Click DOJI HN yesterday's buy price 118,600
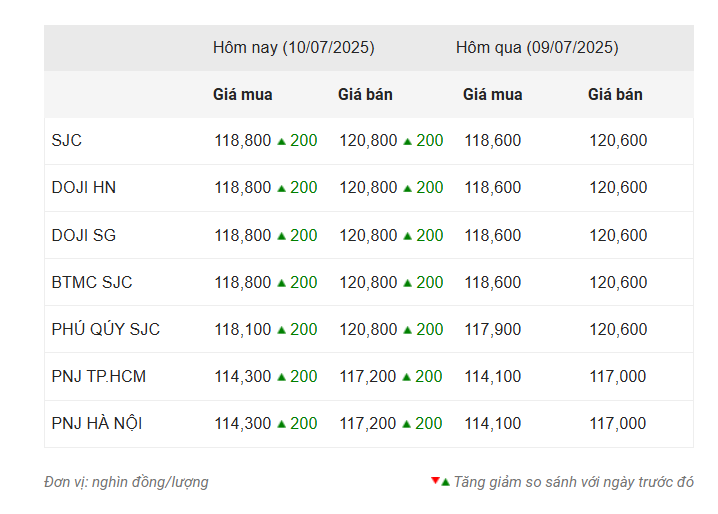718x514 pixels. [493, 187]
